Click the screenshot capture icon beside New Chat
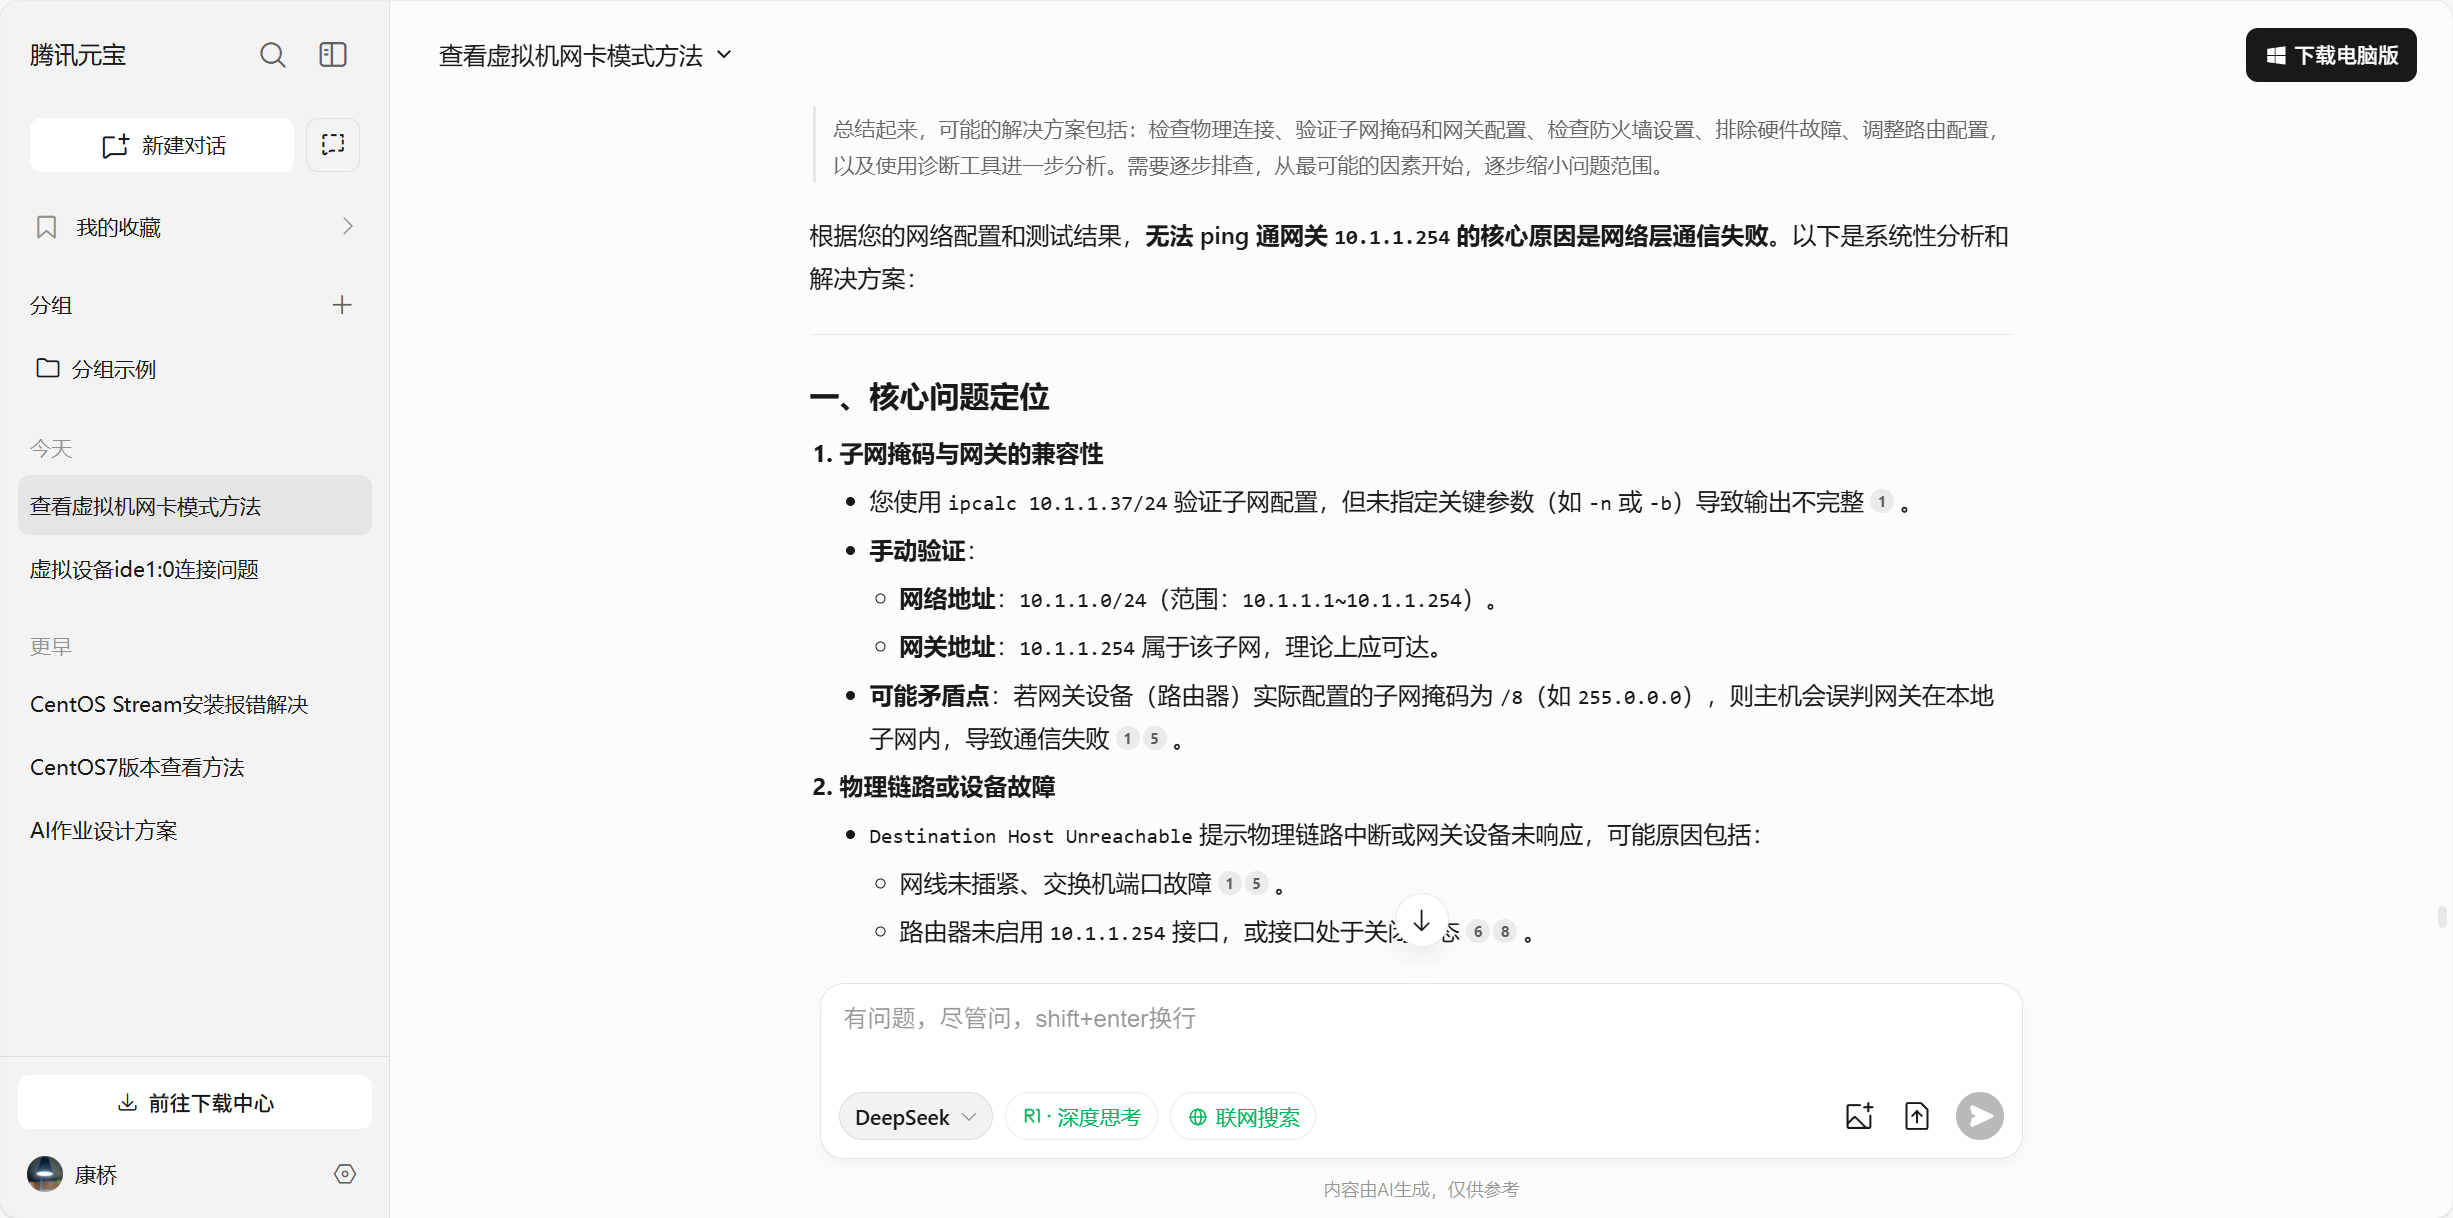 coord(333,145)
